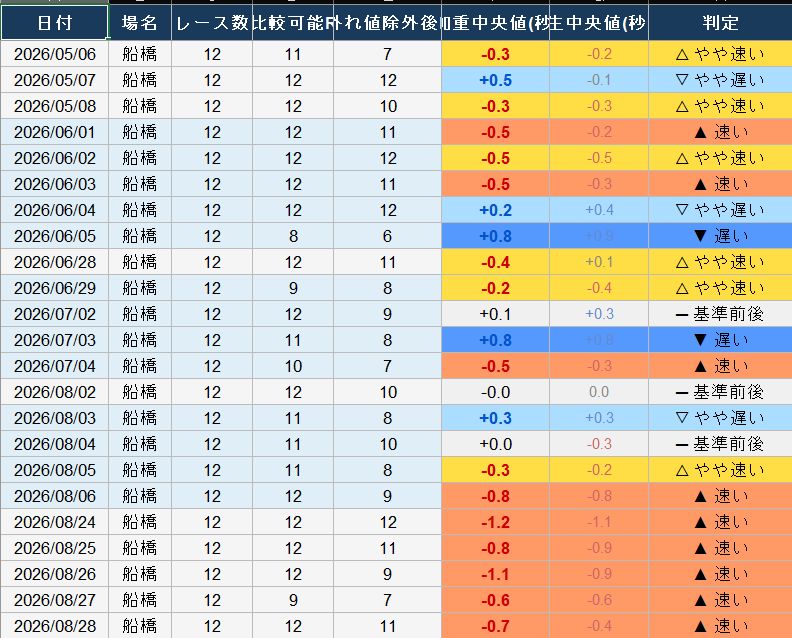This screenshot has width=792, height=638.
Task: Select comparable count 8 in 2026/06/05 row
Action: coord(293,236)
